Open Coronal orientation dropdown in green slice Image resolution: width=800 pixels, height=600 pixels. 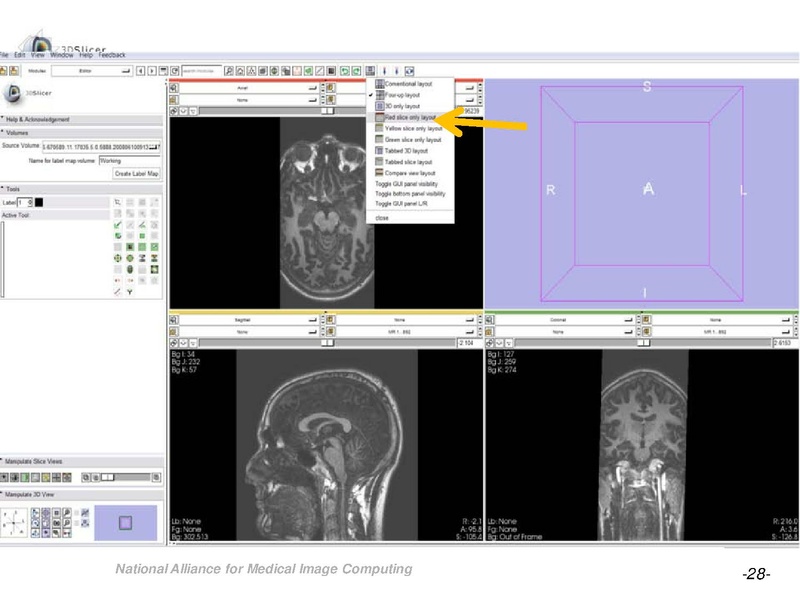[565, 320]
